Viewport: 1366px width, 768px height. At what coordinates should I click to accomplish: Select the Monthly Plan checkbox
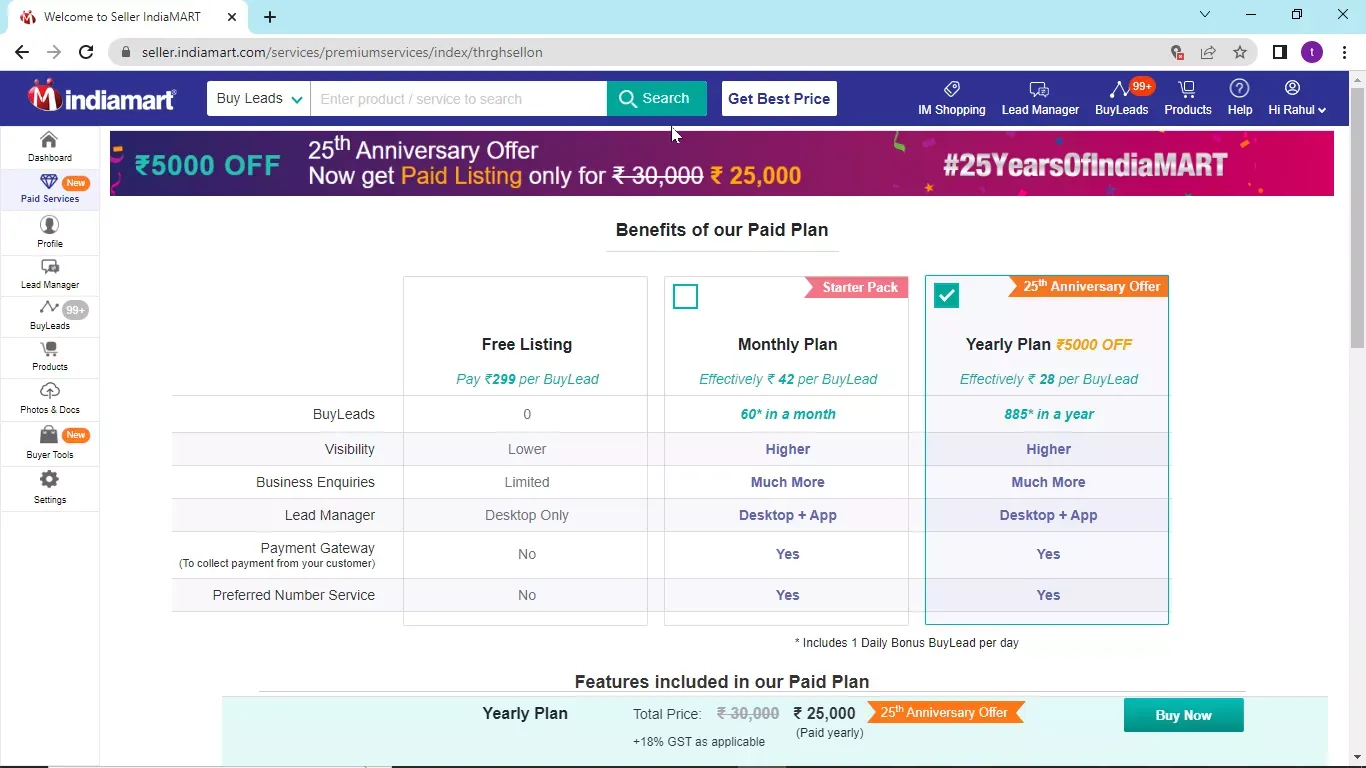[x=685, y=296]
